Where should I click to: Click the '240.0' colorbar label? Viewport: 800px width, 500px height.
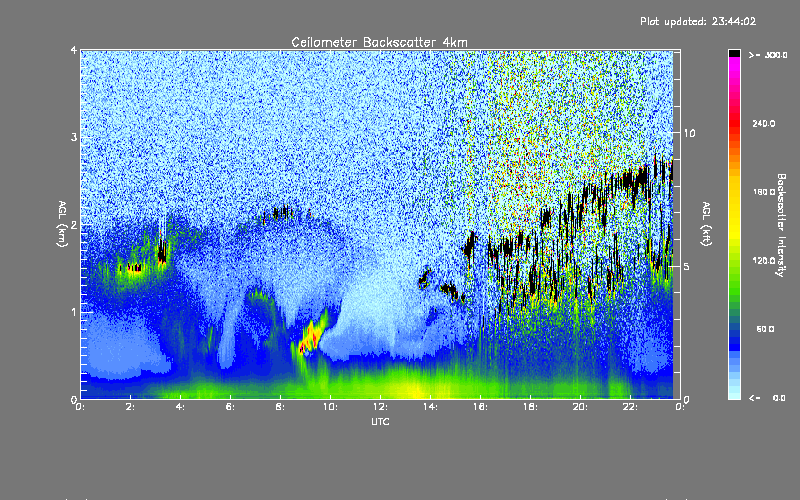764,123
